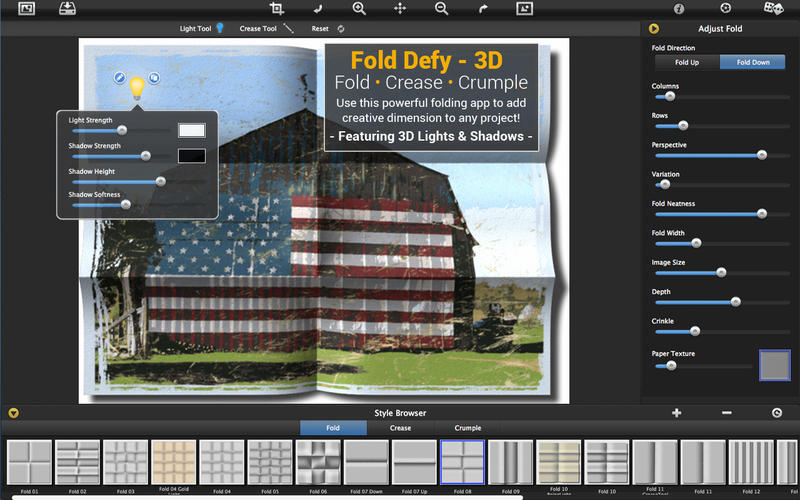Set fold direction to Fold Down
The width and height of the screenshot is (800, 500).
tap(753, 62)
